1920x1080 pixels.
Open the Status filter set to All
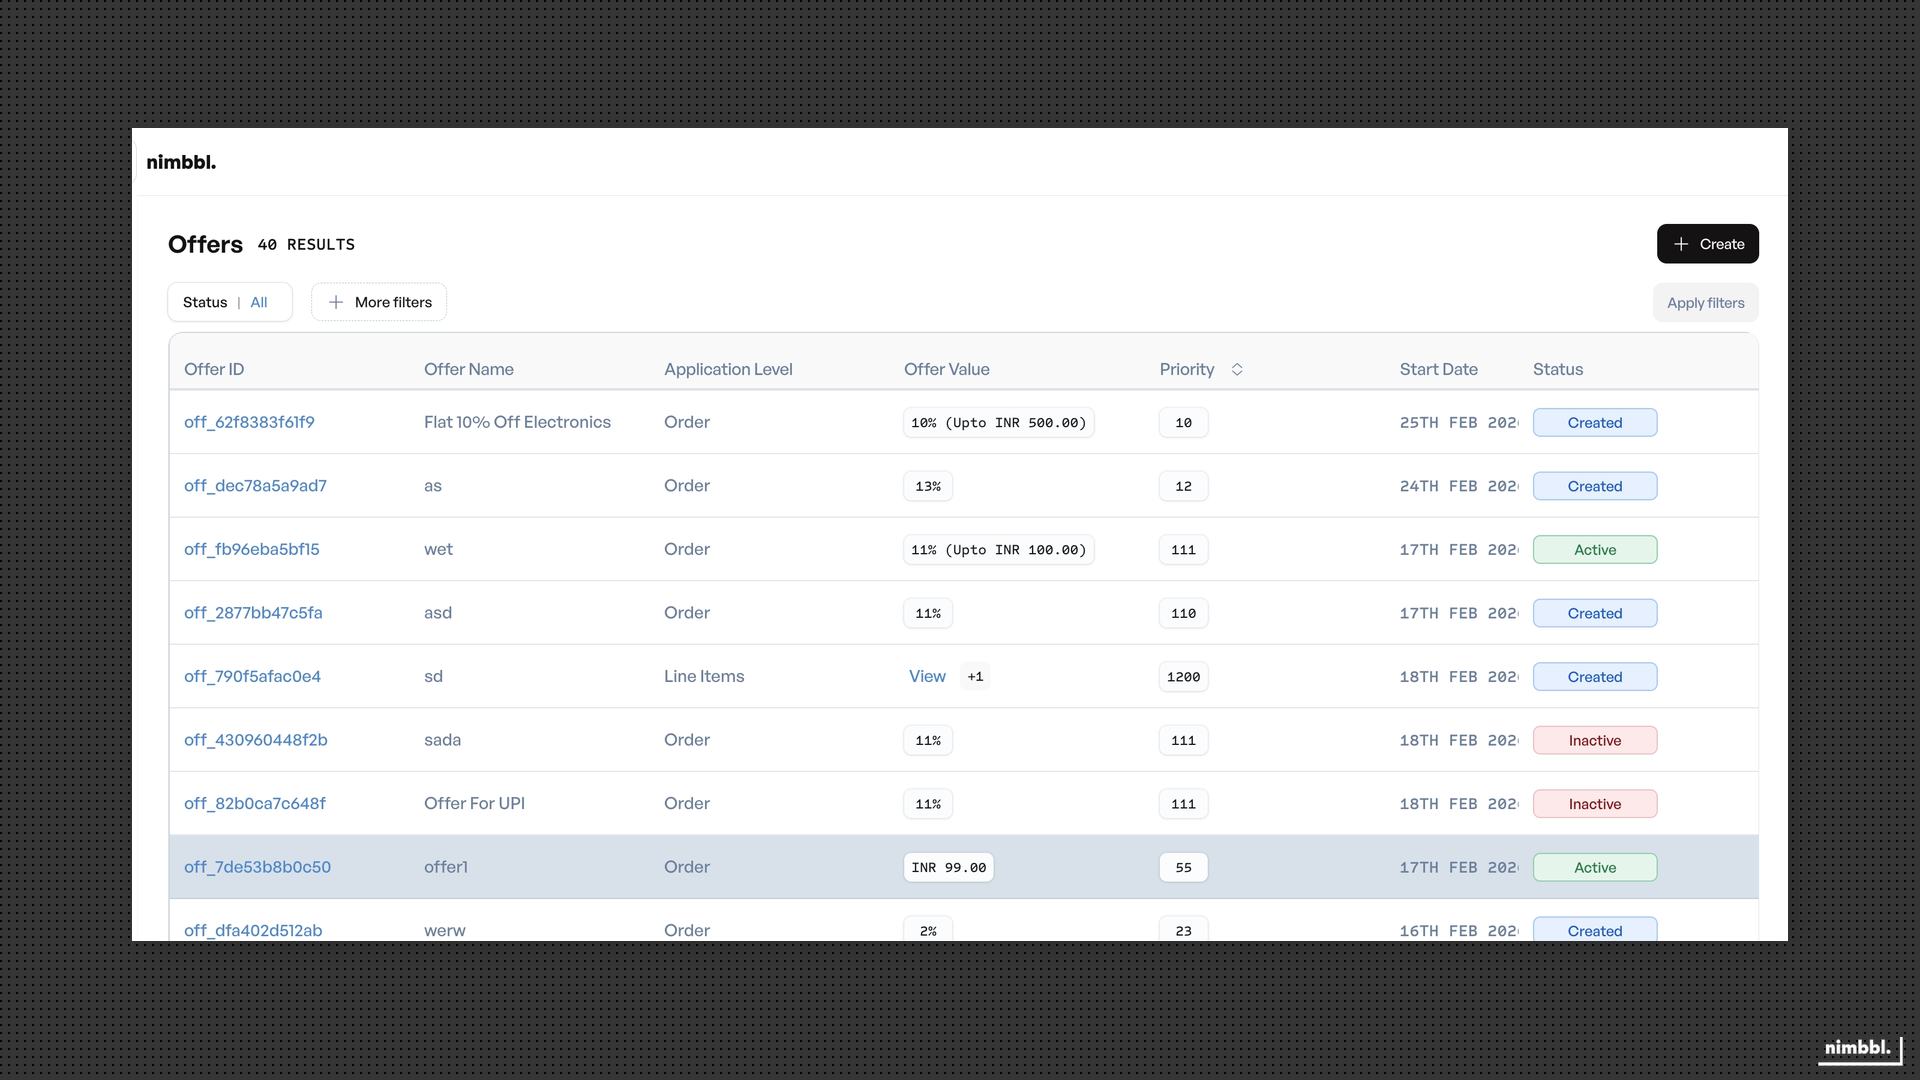click(x=229, y=302)
